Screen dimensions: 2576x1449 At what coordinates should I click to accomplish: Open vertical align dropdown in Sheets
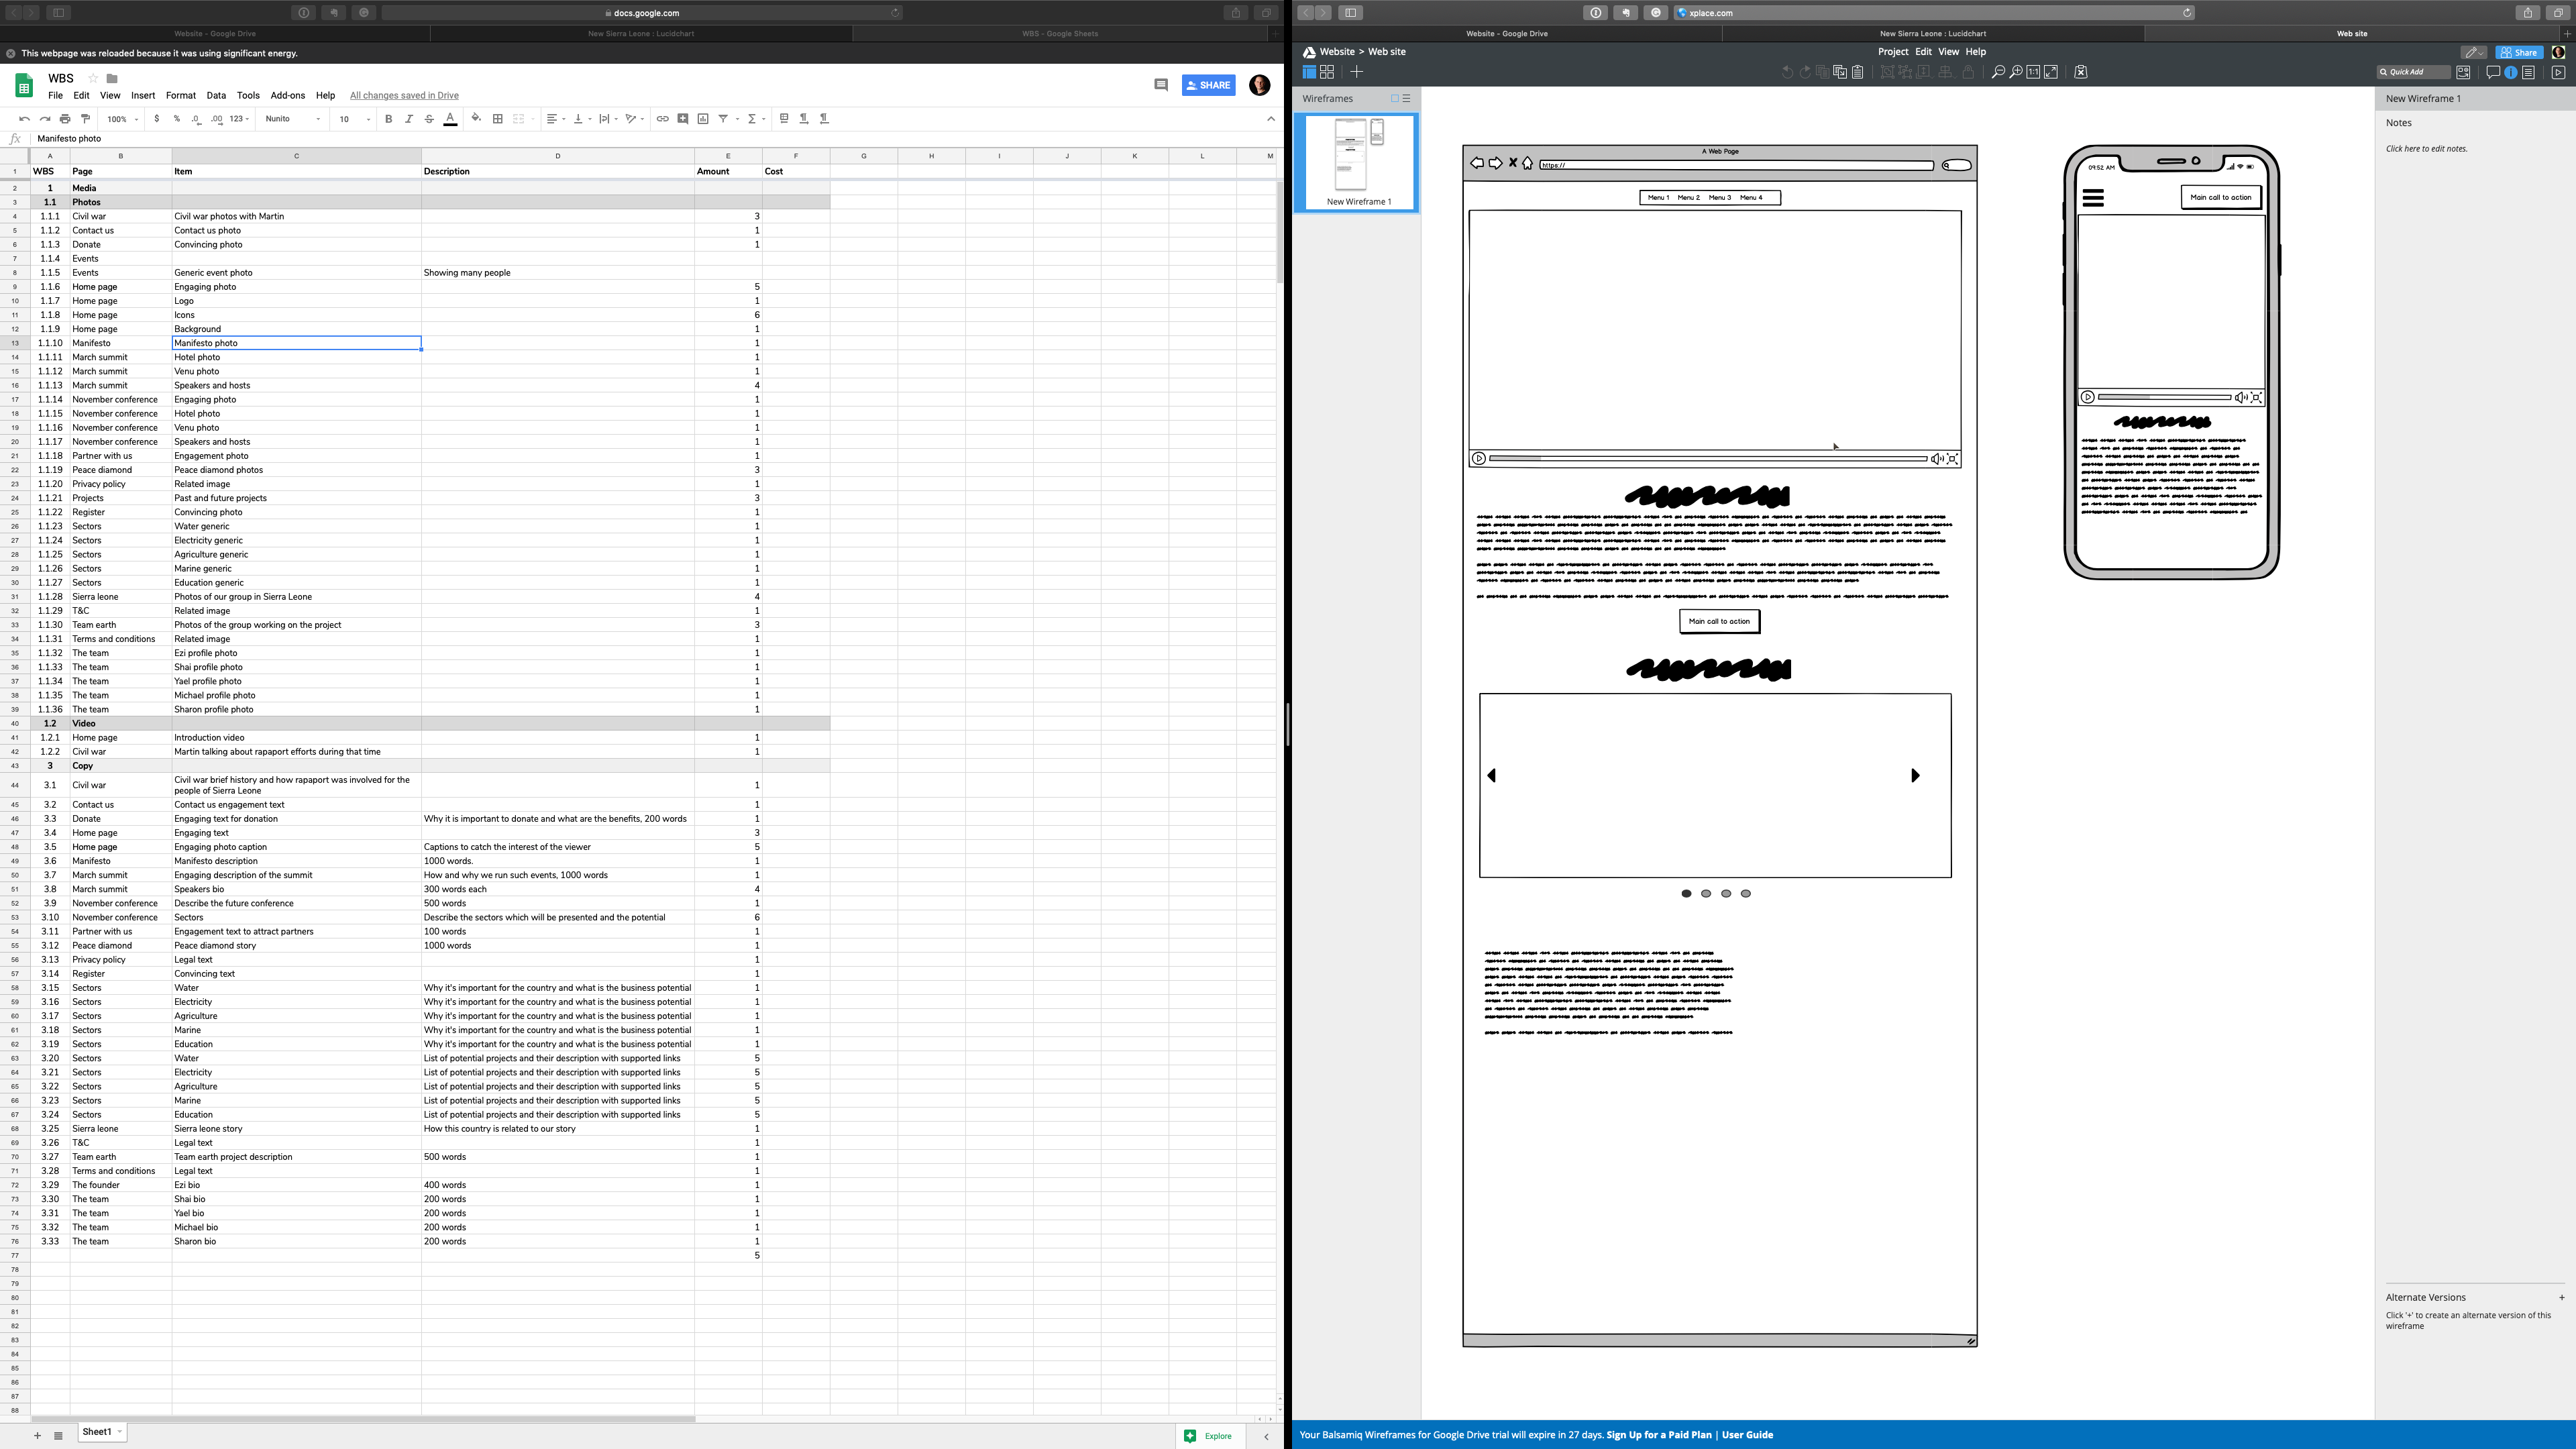click(x=582, y=119)
